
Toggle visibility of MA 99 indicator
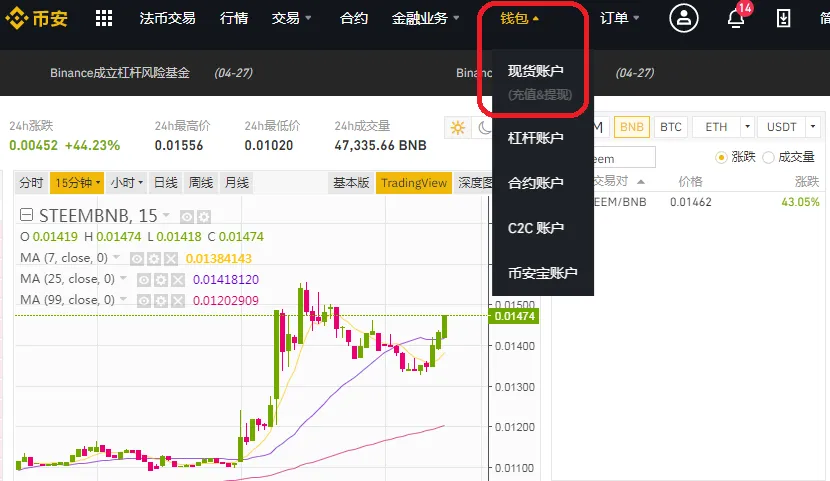pos(144,301)
